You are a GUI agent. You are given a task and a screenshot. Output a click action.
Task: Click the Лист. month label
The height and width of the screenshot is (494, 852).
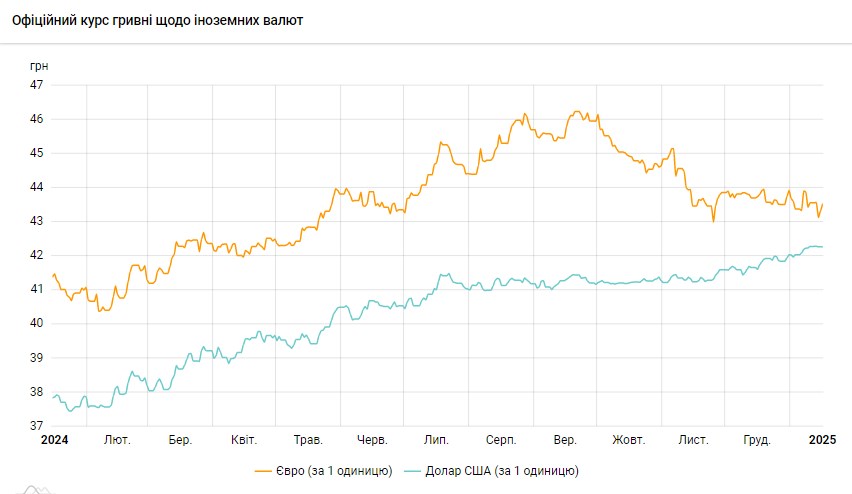point(693,440)
